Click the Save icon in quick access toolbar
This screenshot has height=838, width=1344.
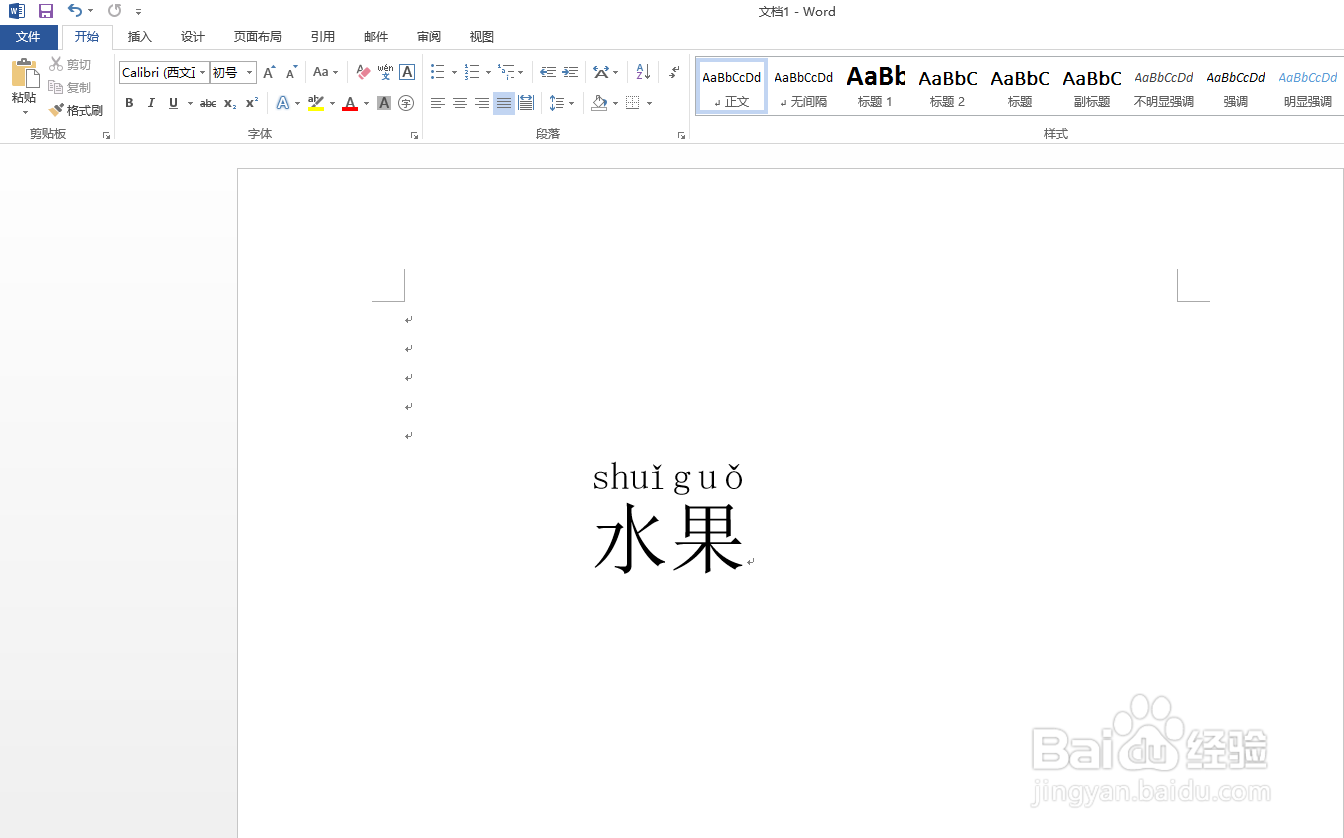coord(45,11)
